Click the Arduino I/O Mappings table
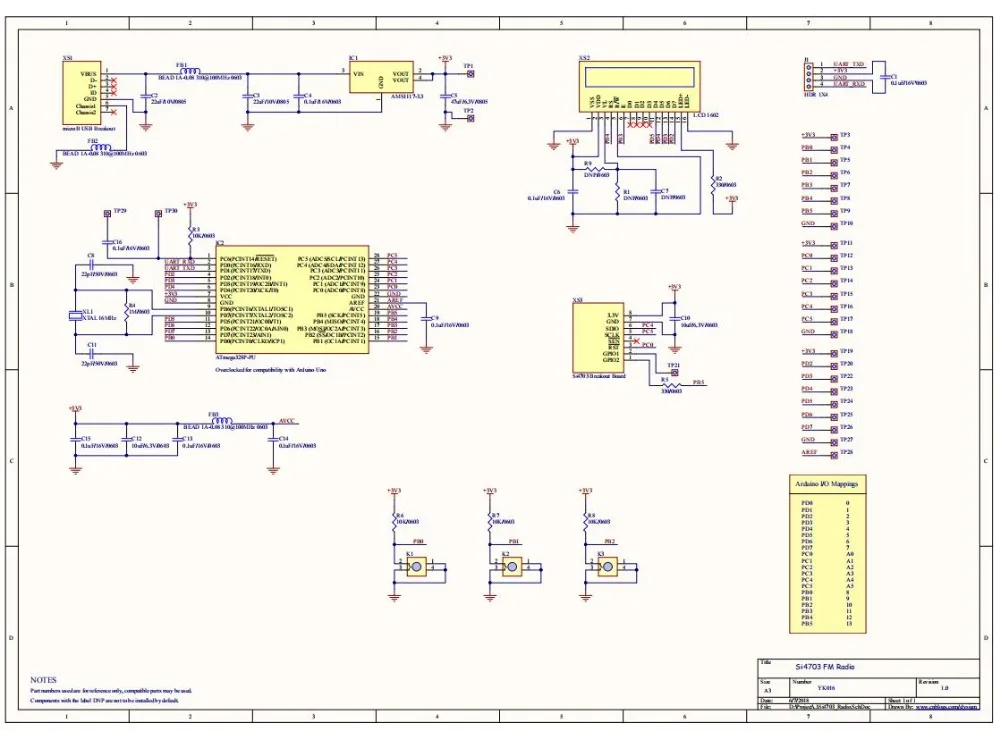Image resolution: width=1000 pixels, height=731 pixels. click(x=827, y=554)
